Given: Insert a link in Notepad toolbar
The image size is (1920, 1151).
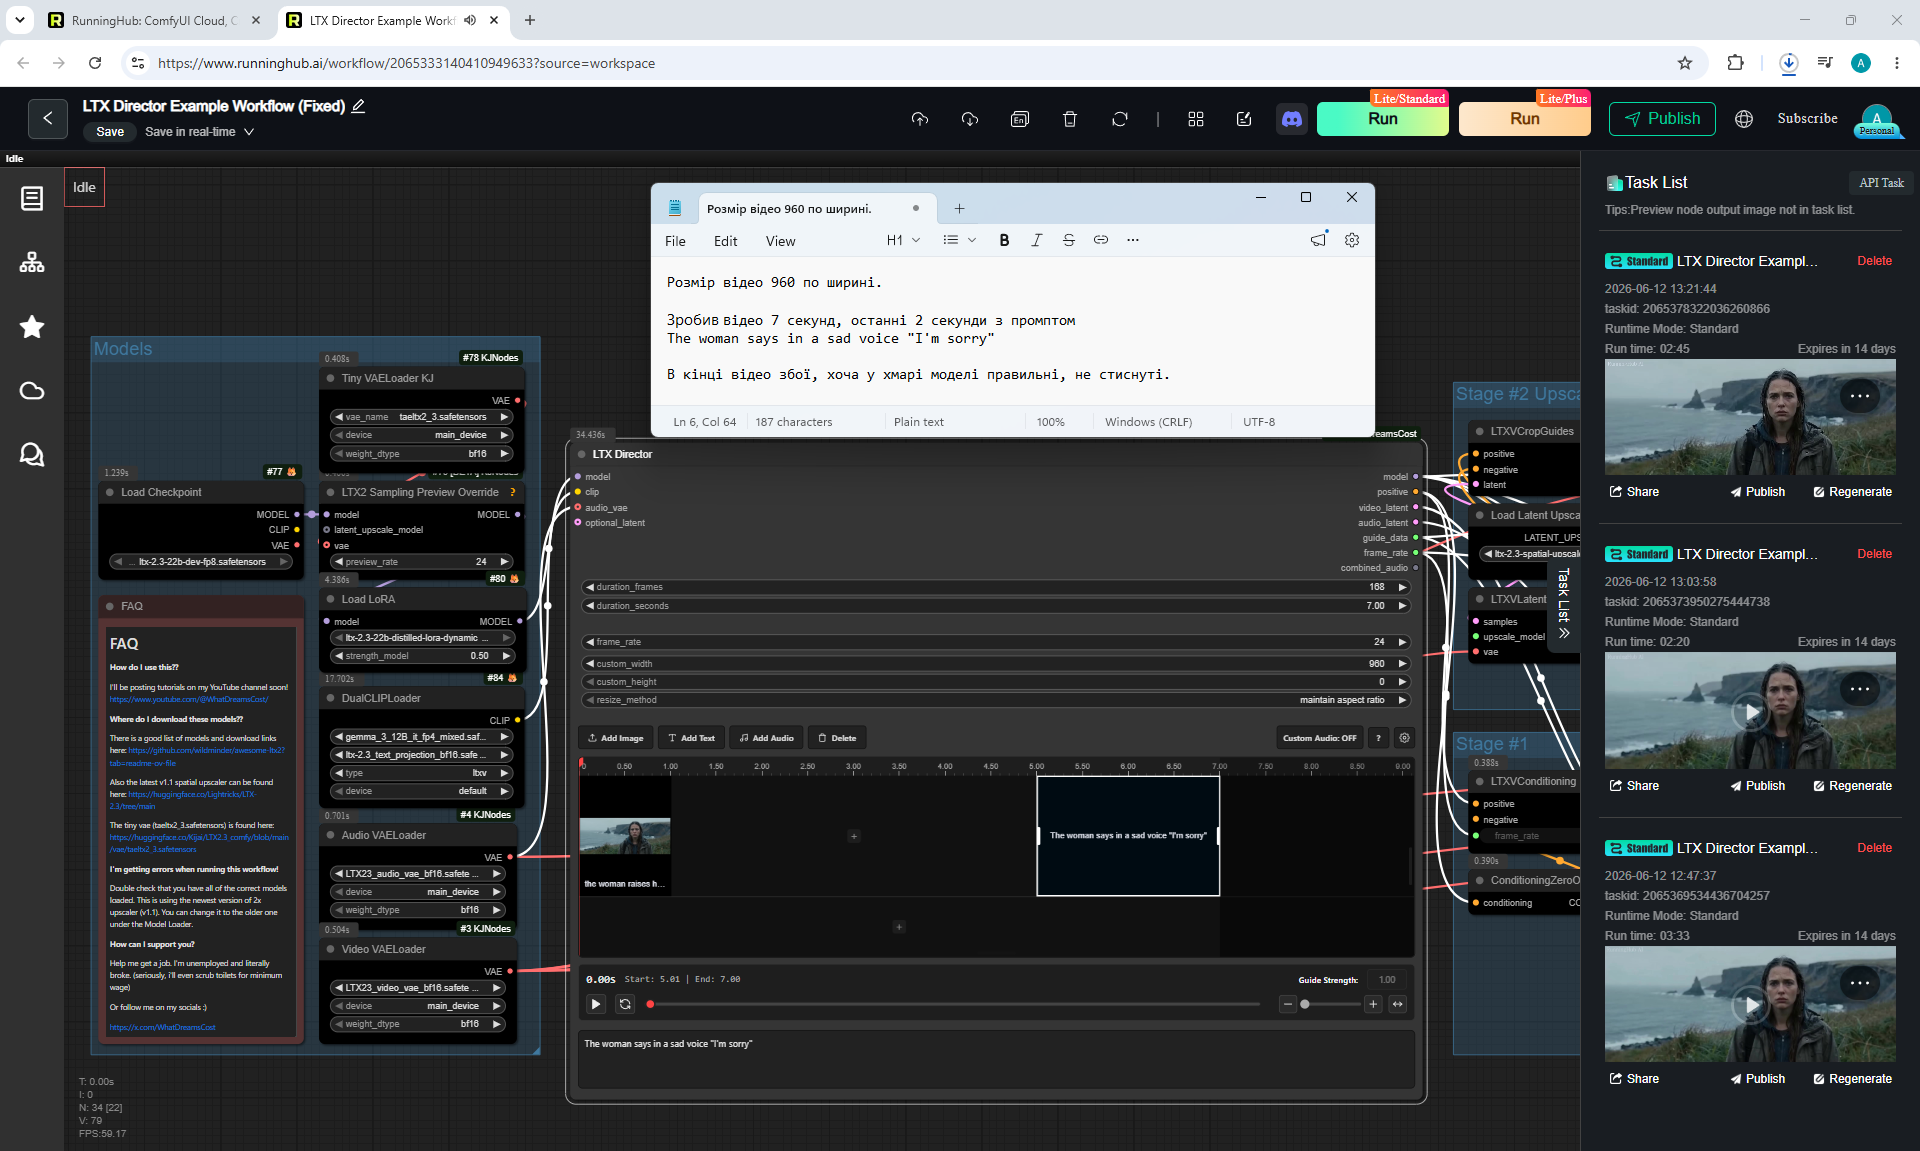Looking at the screenshot, I should point(1101,240).
